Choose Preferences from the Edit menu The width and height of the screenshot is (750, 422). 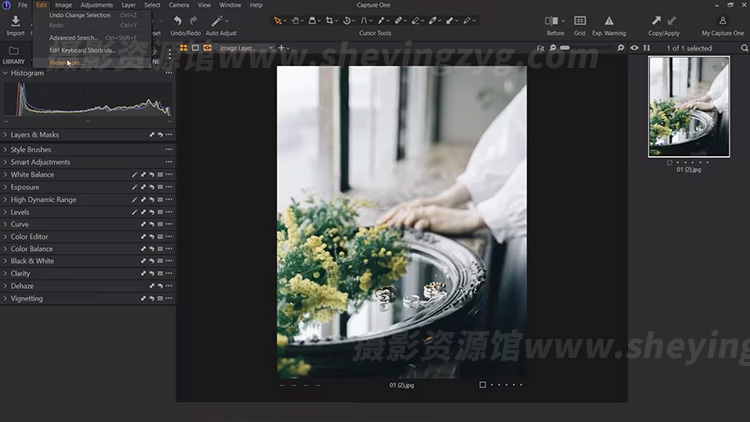point(64,62)
